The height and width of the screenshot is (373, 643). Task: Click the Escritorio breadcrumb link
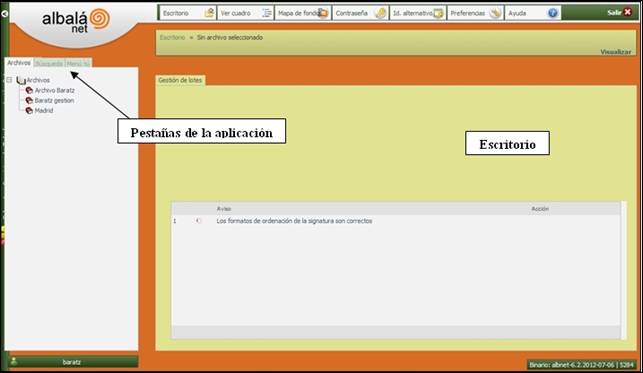172,37
